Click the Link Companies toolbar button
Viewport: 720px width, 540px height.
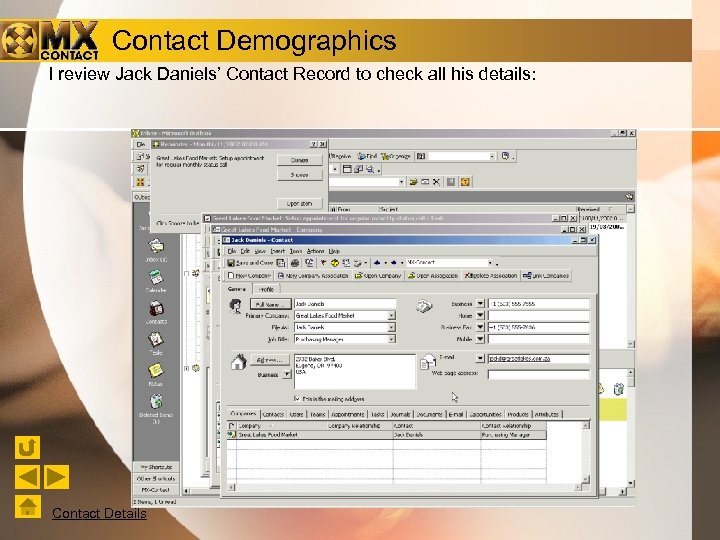pyautogui.click(x=546, y=276)
